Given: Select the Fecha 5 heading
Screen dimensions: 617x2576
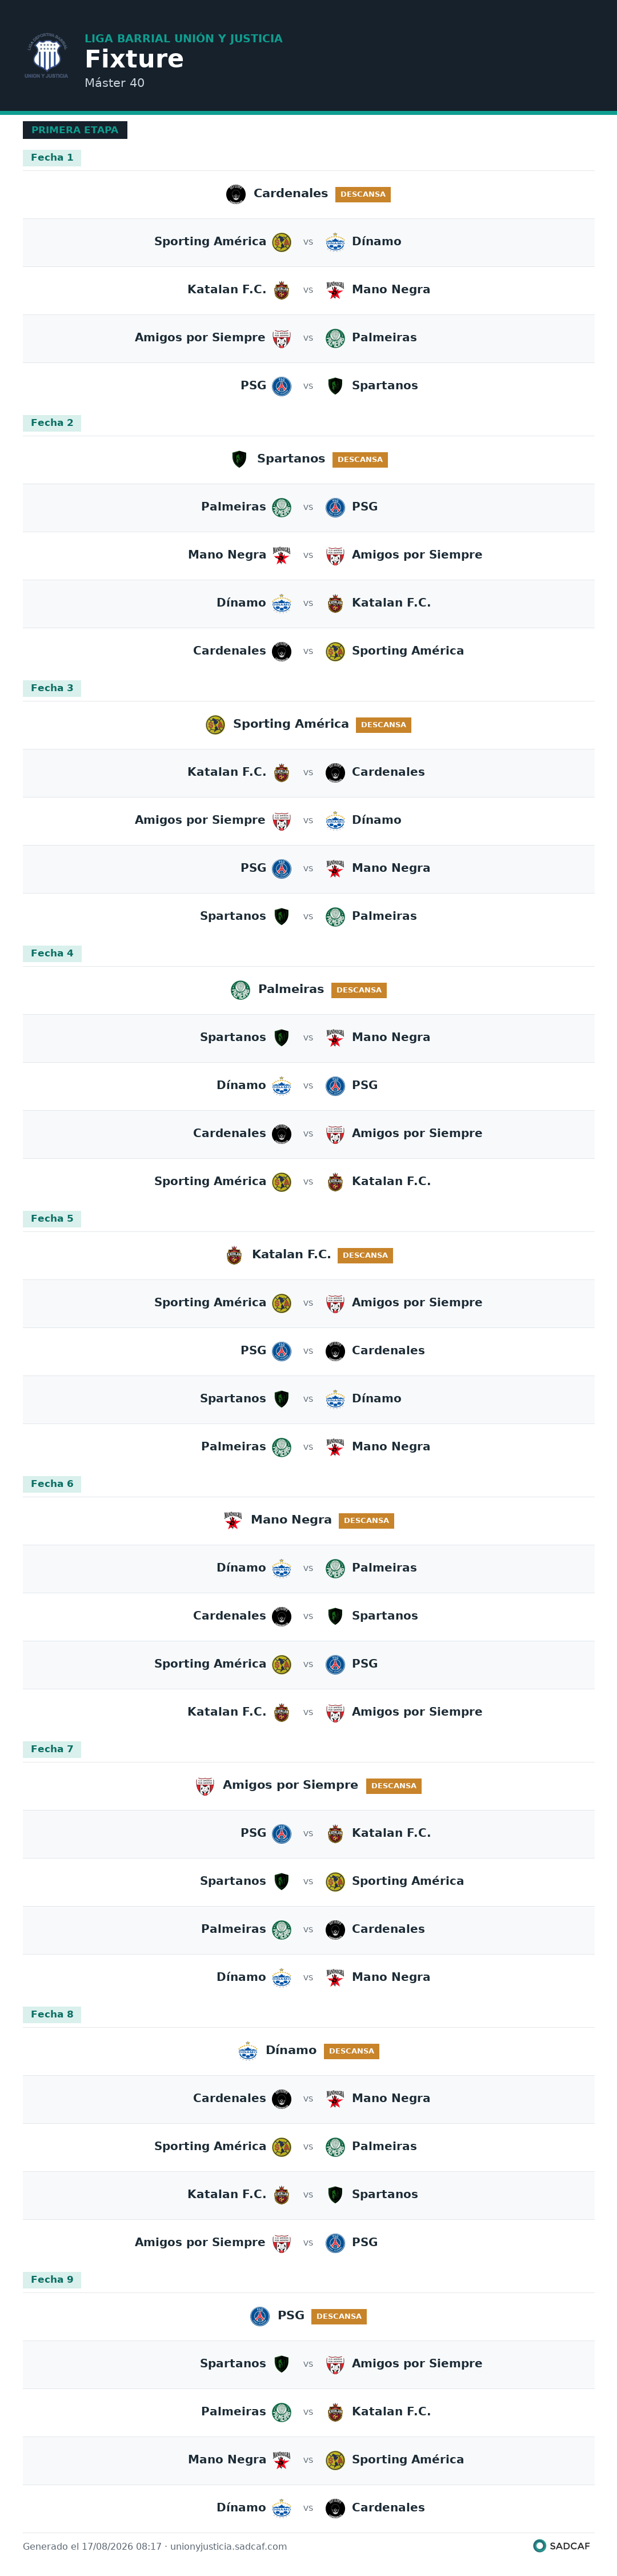Looking at the screenshot, I should tap(52, 1219).
